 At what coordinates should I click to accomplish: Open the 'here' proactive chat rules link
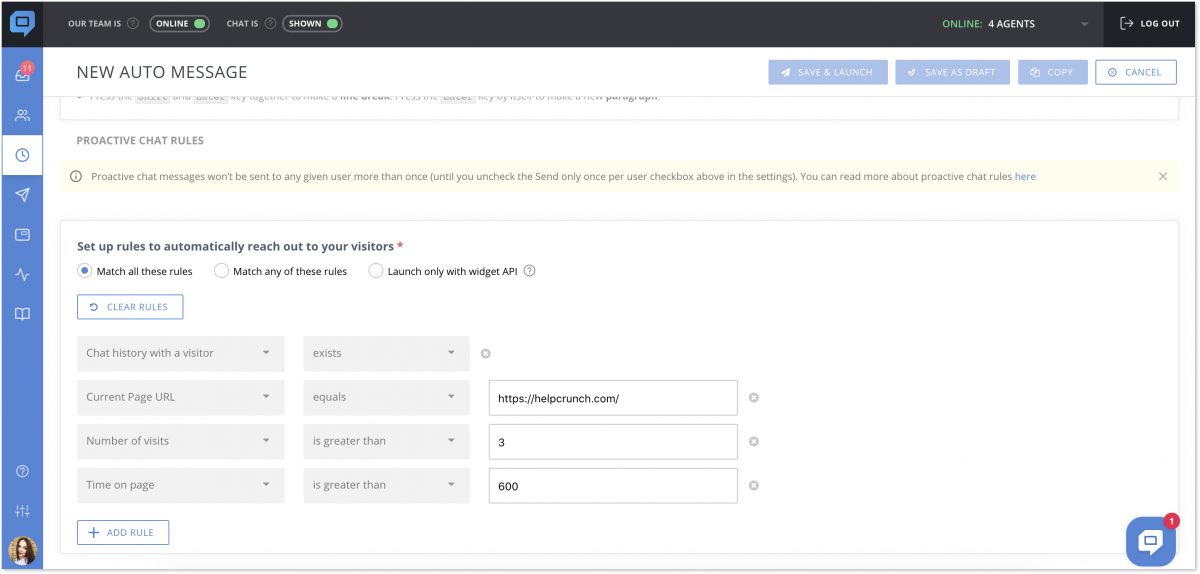1025,177
